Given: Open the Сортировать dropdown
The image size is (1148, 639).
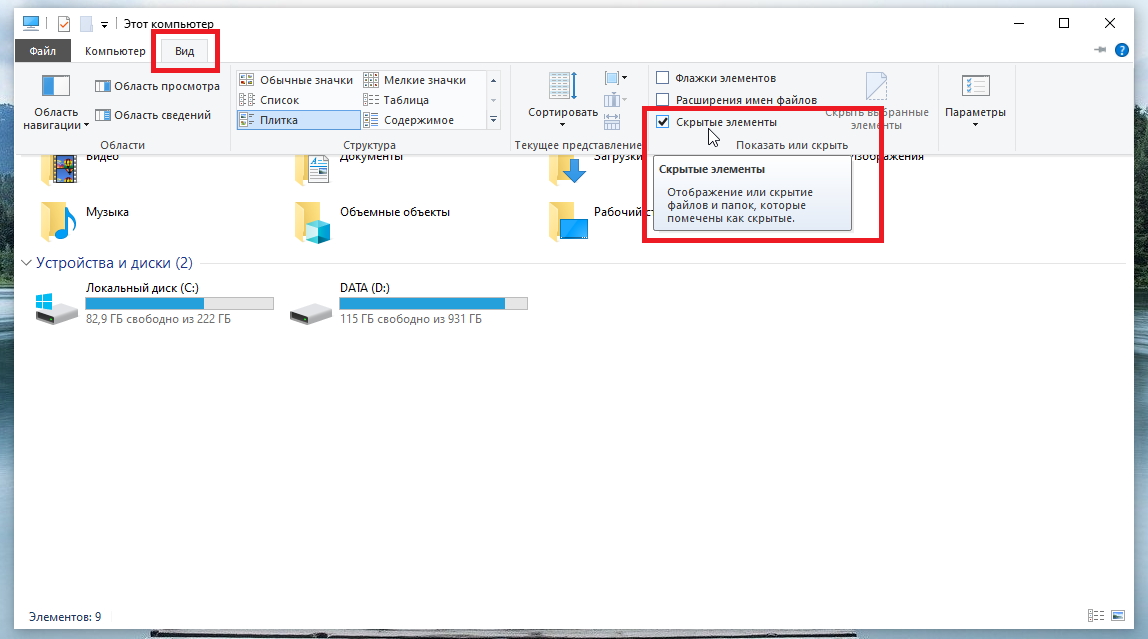Looking at the screenshot, I should coord(562,100).
